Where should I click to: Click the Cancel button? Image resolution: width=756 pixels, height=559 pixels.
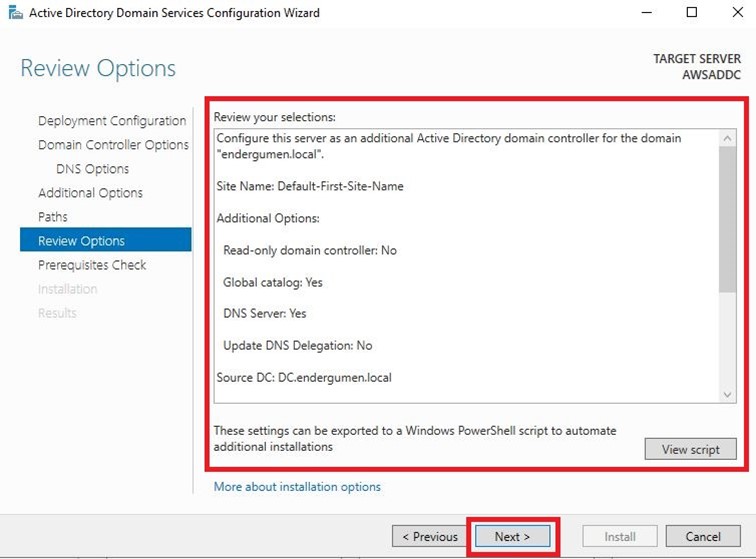pyautogui.click(x=703, y=536)
